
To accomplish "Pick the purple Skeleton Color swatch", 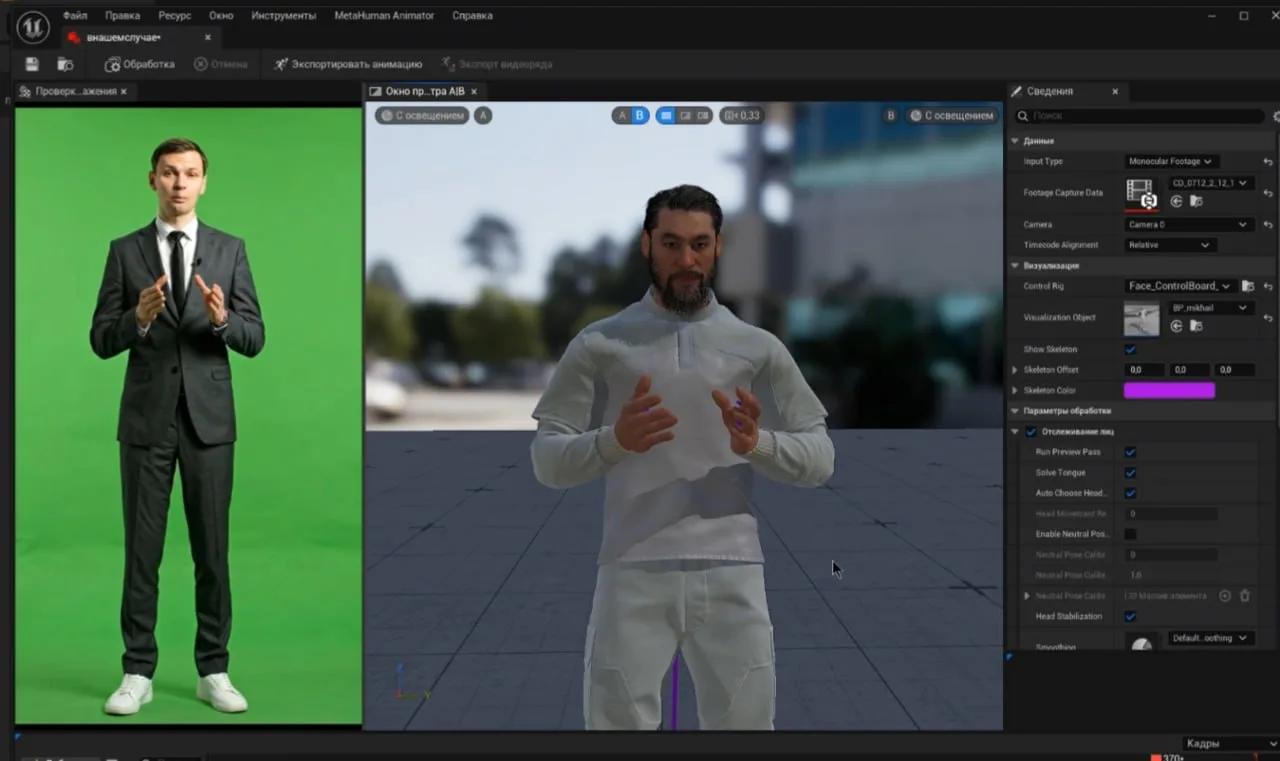I will (x=1169, y=391).
